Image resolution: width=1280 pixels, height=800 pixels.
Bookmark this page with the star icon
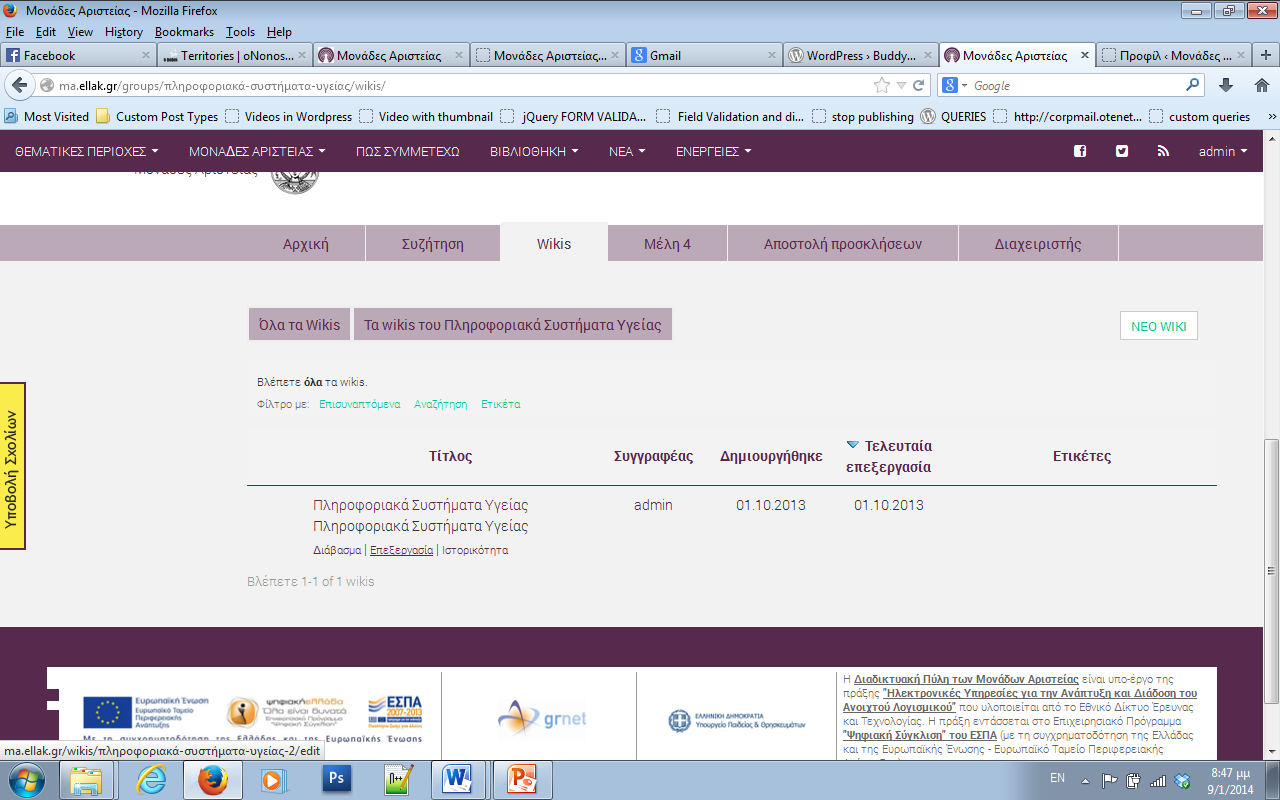882,85
